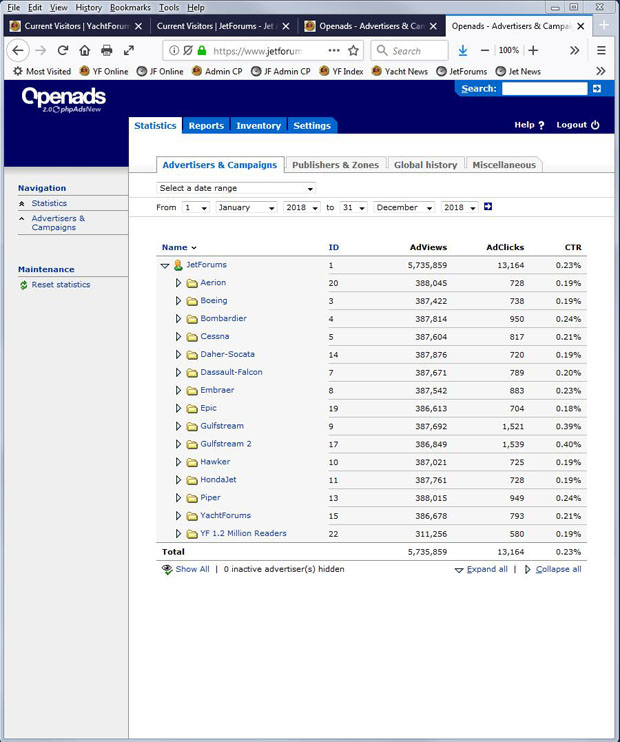Image resolution: width=620 pixels, height=742 pixels.
Task: Open page actions three-dot menu
Action: tap(334, 50)
